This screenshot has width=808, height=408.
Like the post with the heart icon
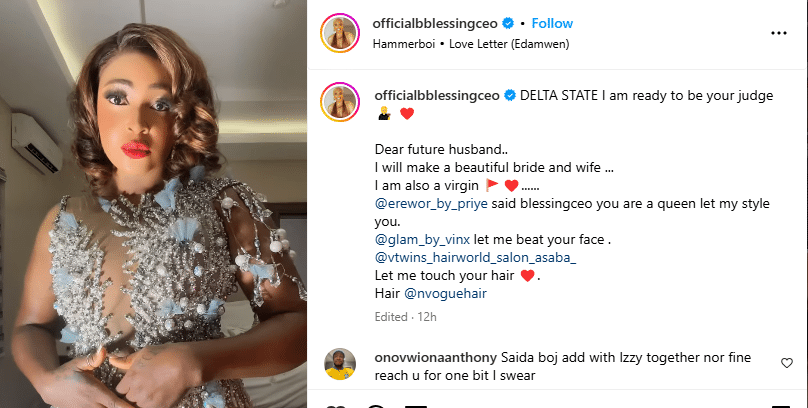coord(338,405)
